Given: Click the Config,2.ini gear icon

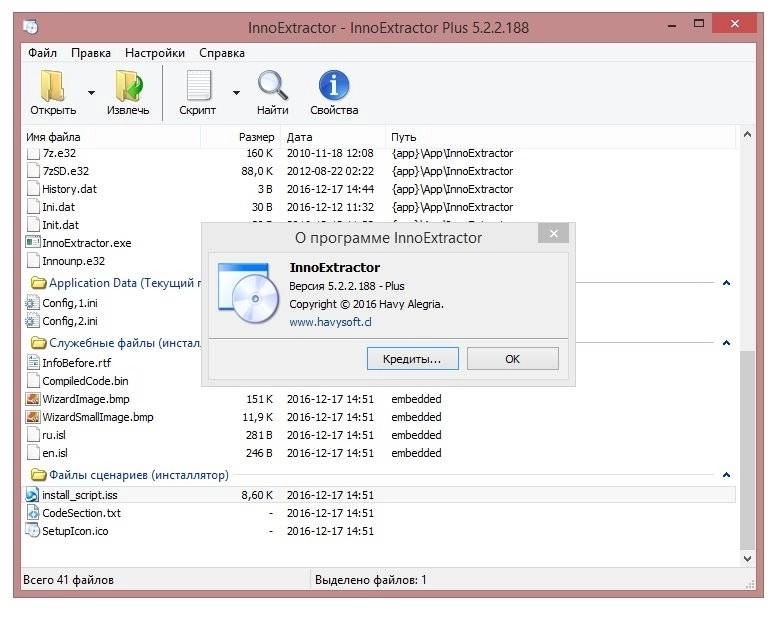Looking at the screenshot, I should pos(32,321).
